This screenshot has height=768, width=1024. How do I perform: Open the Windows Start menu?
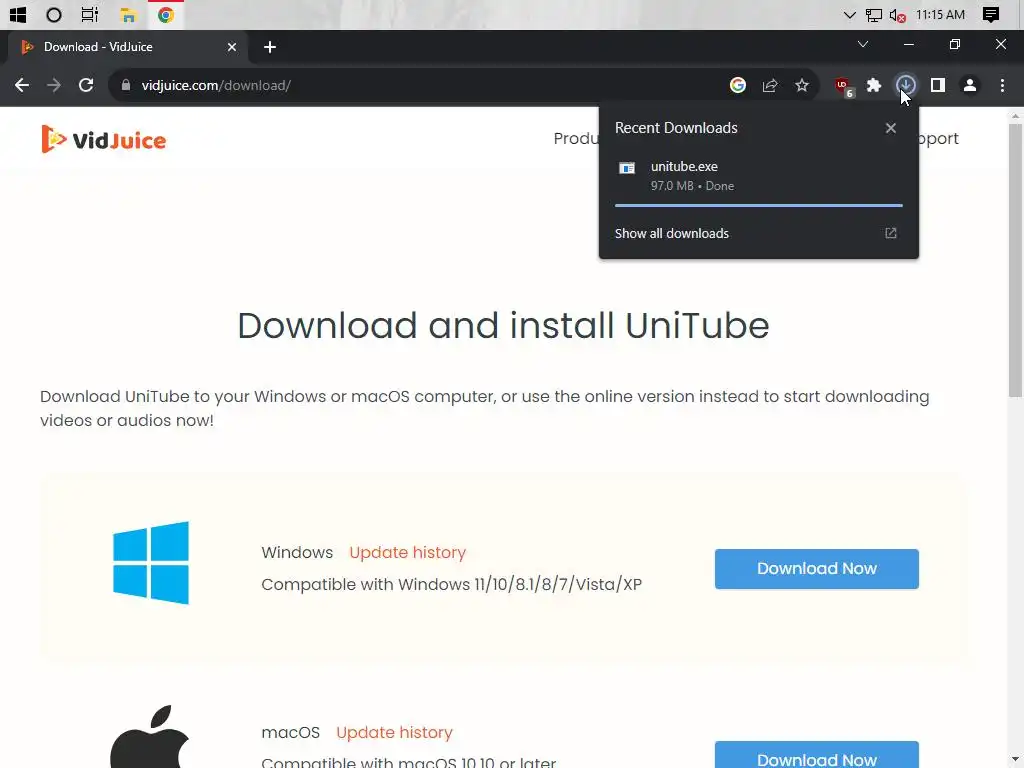tap(18, 14)
